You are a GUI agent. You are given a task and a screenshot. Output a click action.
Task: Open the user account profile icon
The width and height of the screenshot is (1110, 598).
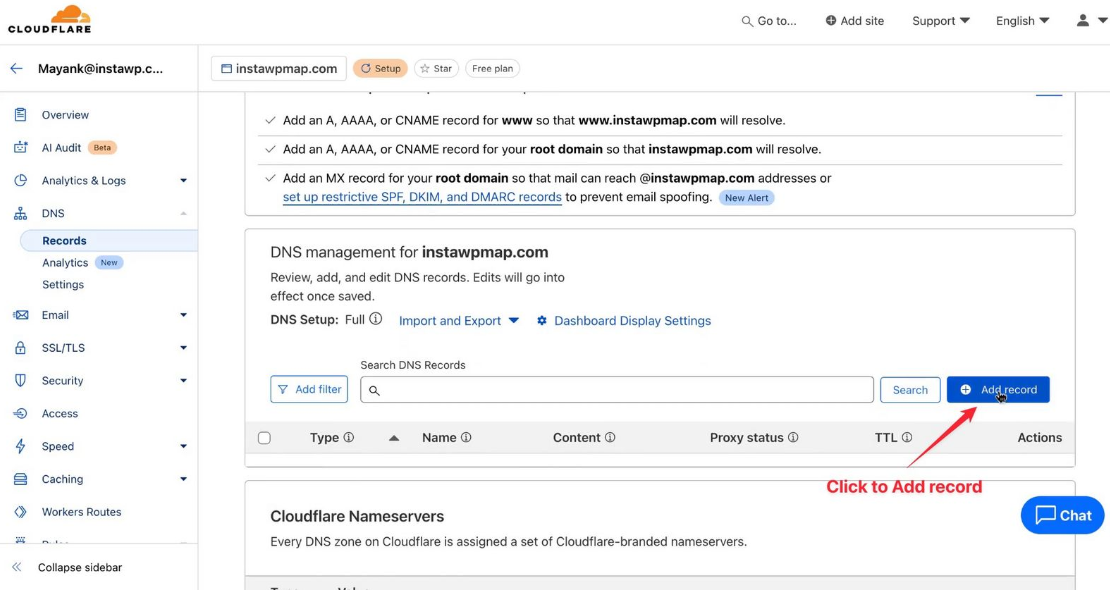[x=1082, y=21]
